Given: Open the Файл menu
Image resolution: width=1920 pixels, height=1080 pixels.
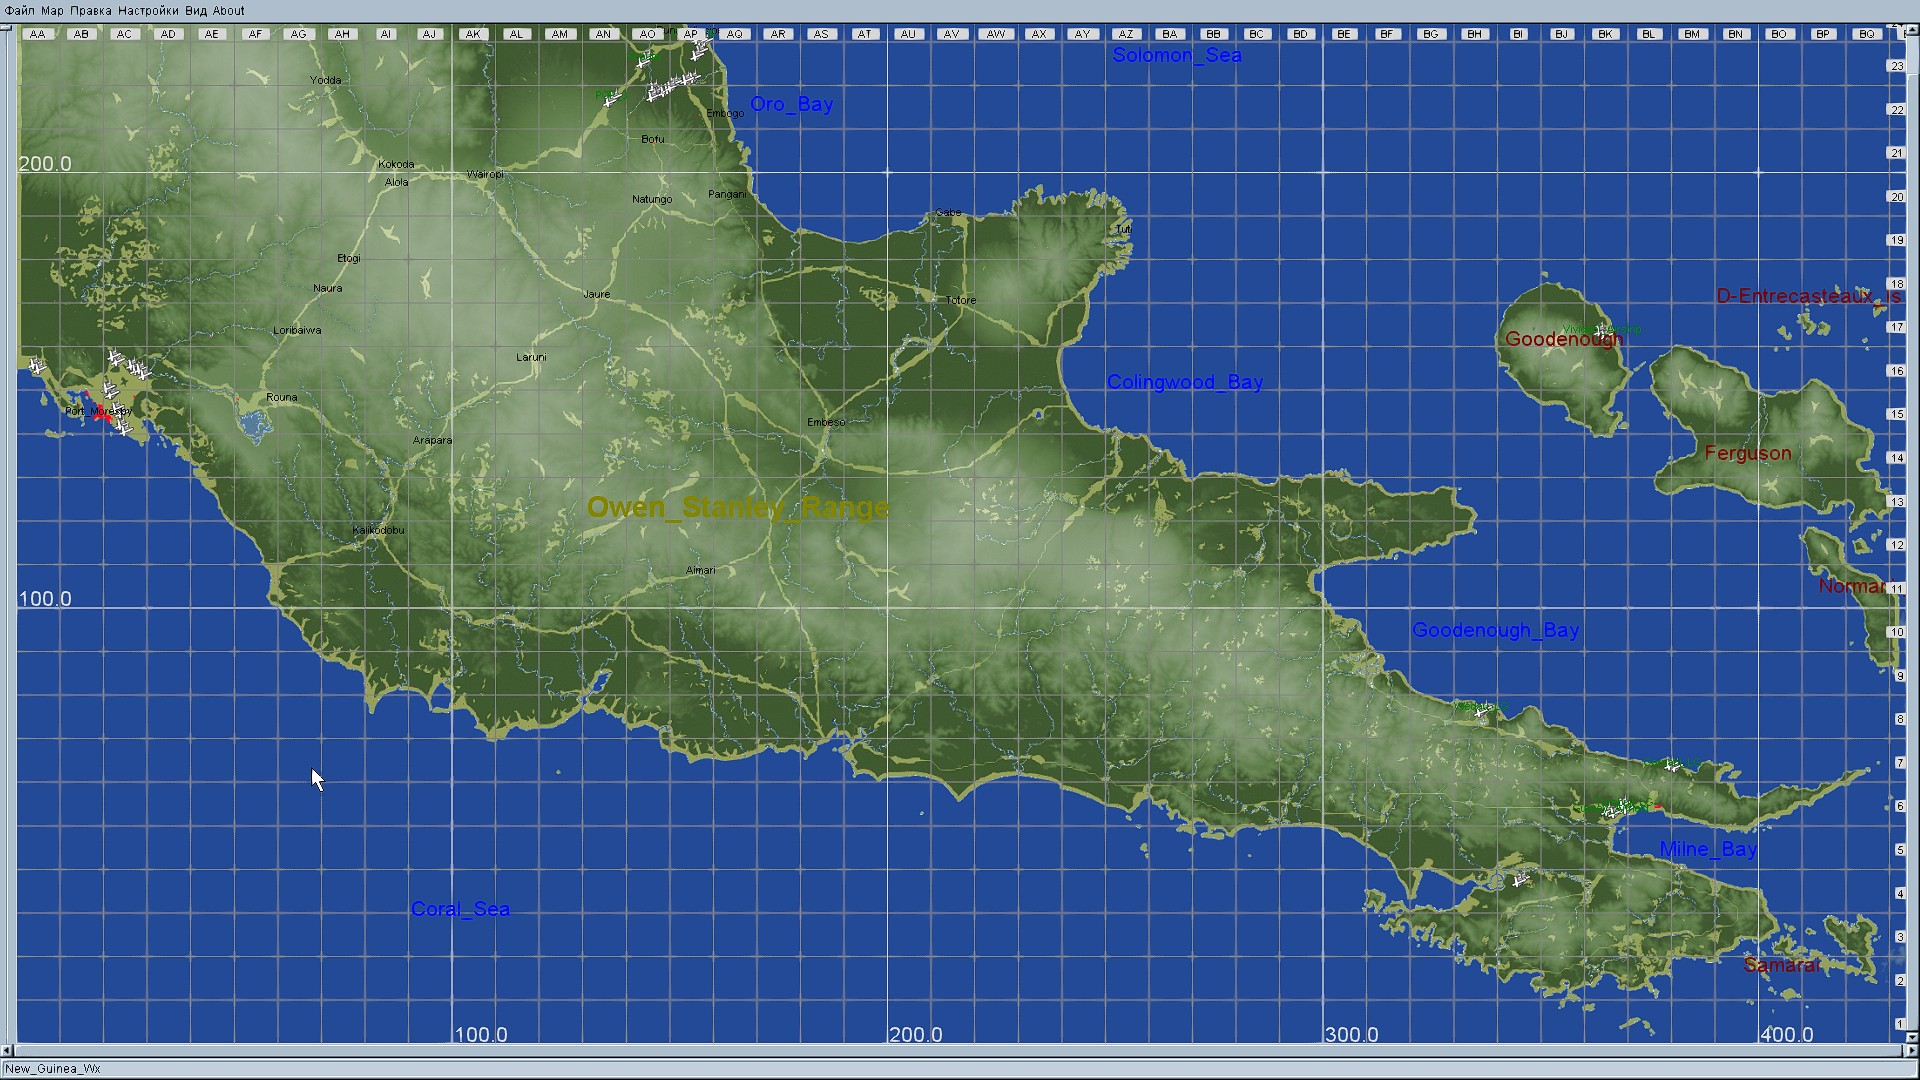Looking at the screenshot, I should [20, 11].
